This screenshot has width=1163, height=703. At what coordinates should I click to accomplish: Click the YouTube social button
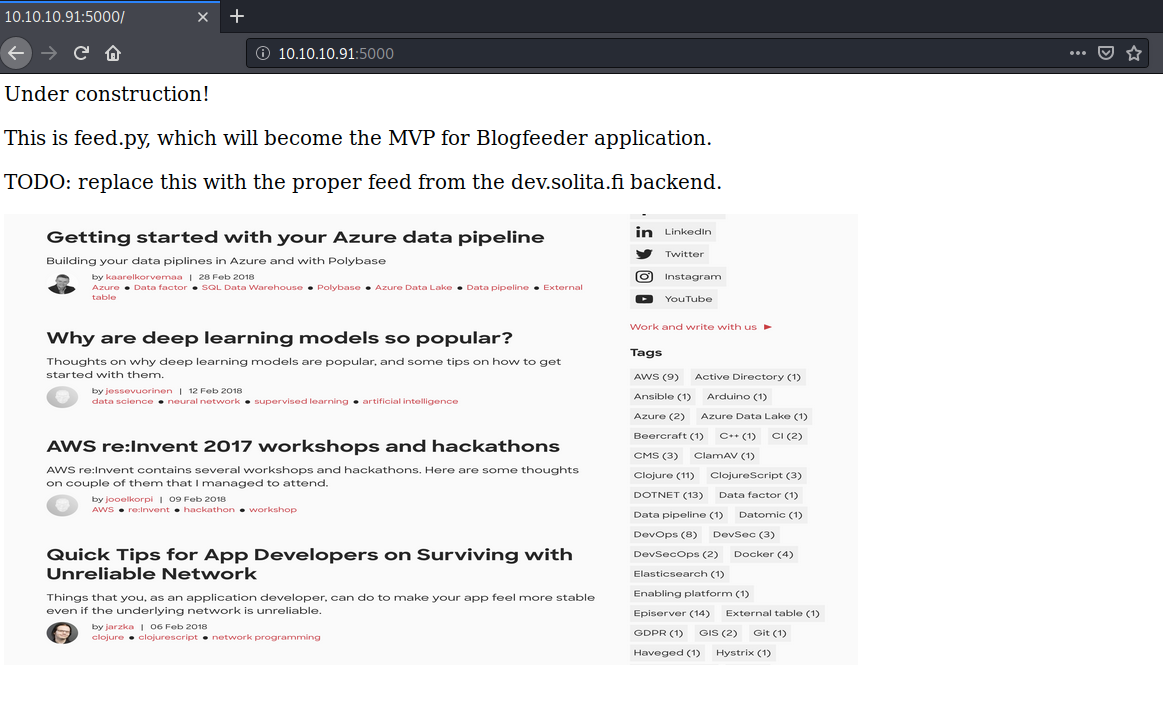pos(674,299)
